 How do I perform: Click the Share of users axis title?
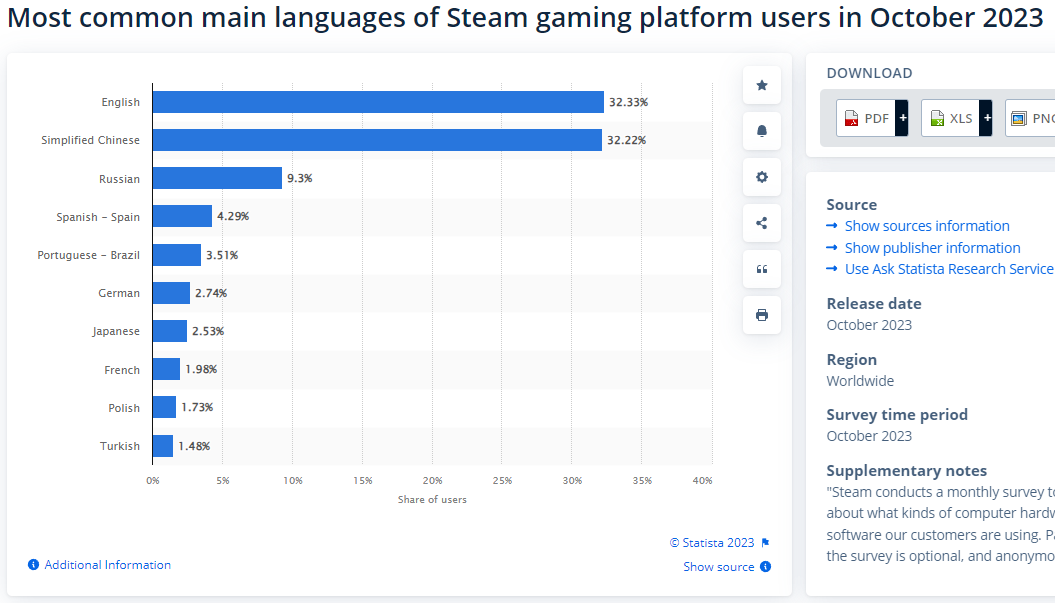(x=432, y=499)
